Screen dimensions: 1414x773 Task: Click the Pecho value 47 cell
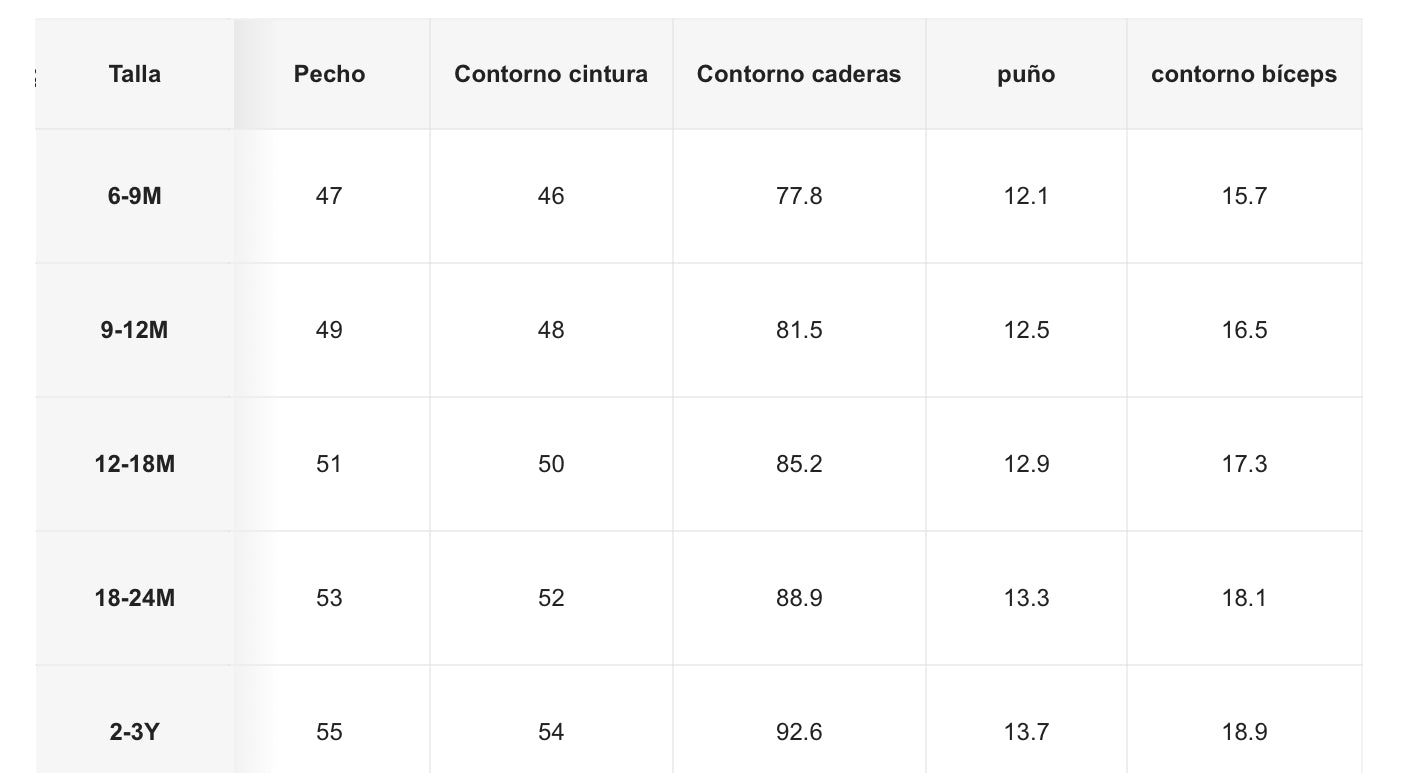tap(329, 196)
